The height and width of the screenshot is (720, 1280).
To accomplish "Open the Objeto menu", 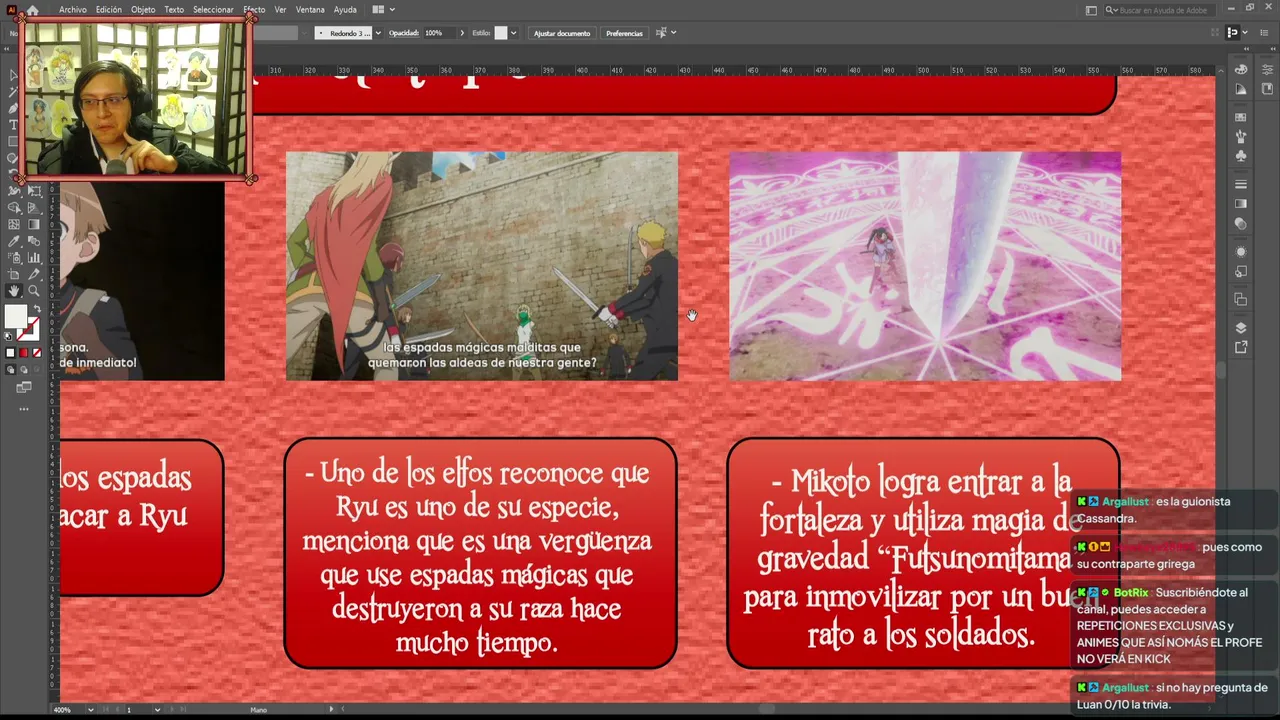I will click(143, 9).
